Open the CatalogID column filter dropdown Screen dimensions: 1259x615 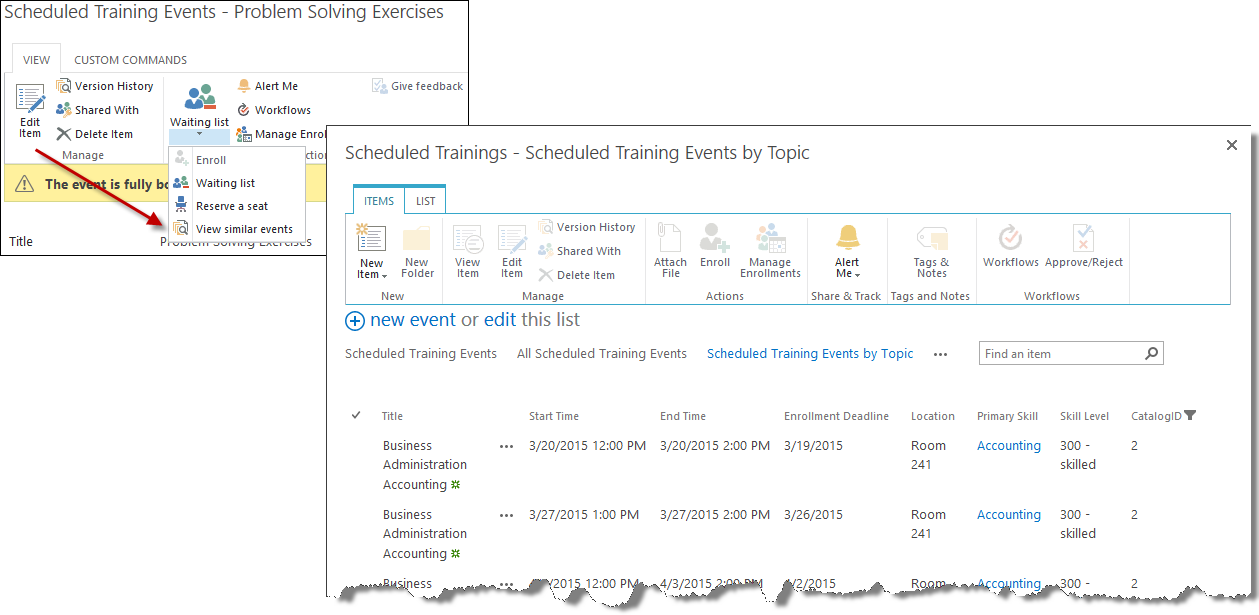tap(1190, 416)
